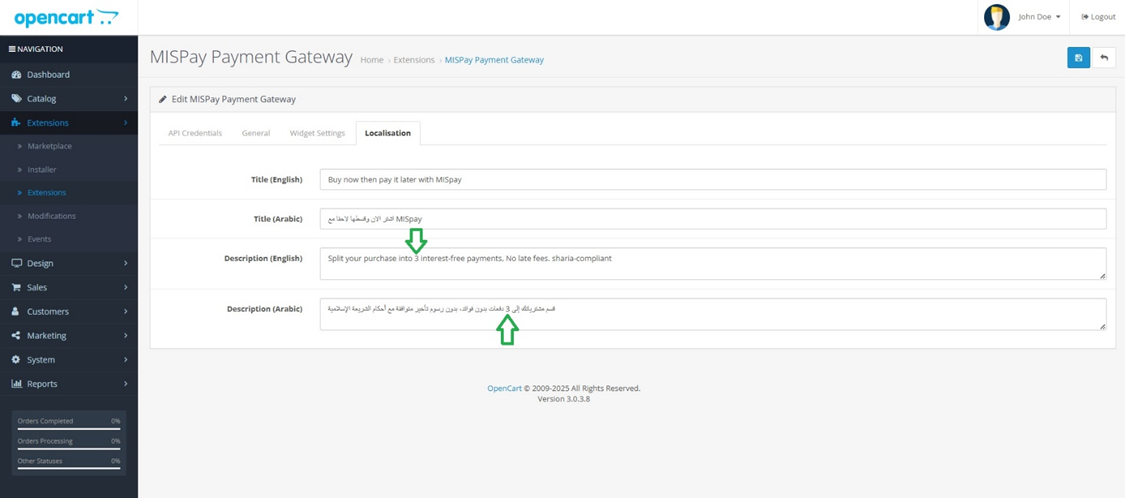Open Events in the Extensions submenu
This screenshot has width=1125, height=498.
click(69, 239)
